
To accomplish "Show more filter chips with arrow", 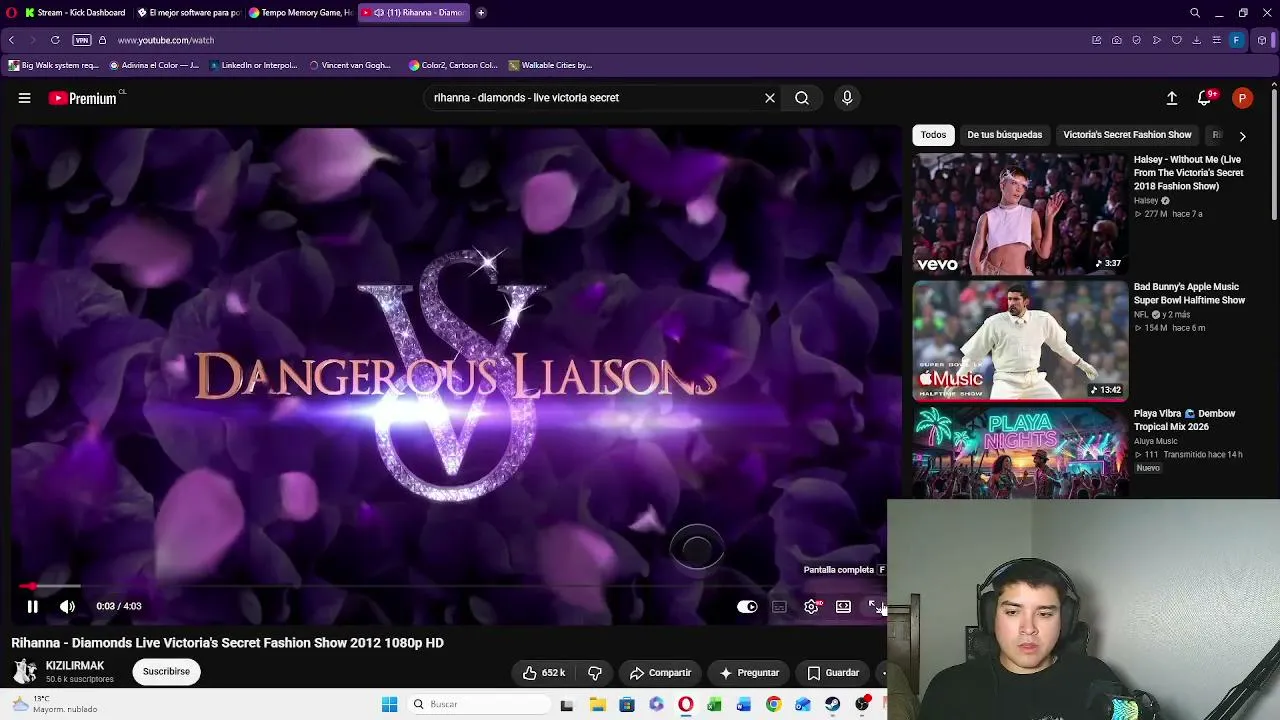I will 1242,136.
